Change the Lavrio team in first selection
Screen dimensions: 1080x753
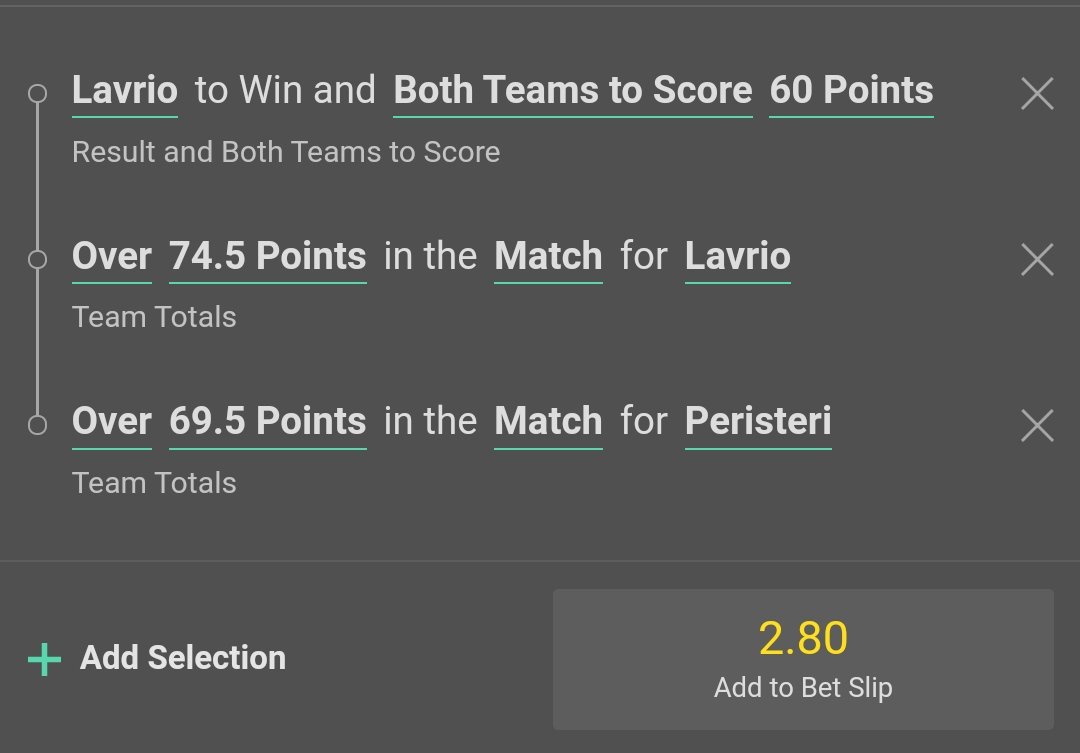[x=125, y=91]
